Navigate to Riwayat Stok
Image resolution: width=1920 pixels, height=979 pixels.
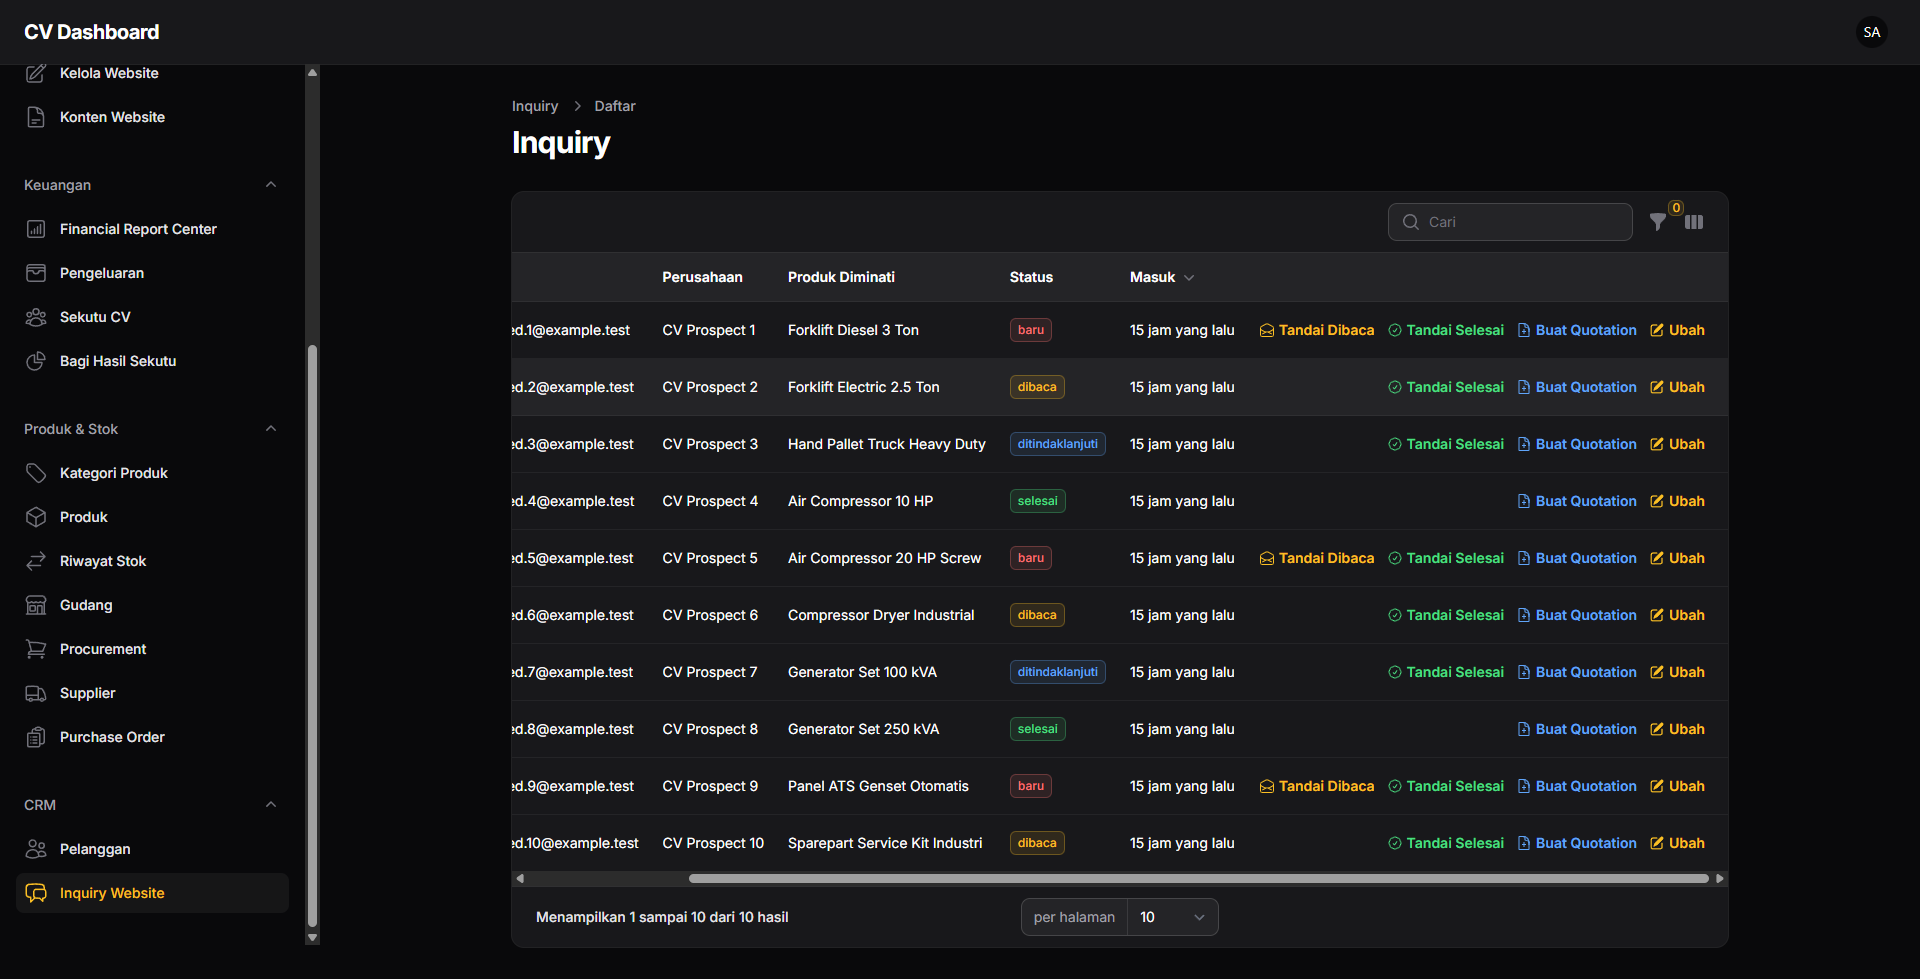tap(103, 561)
